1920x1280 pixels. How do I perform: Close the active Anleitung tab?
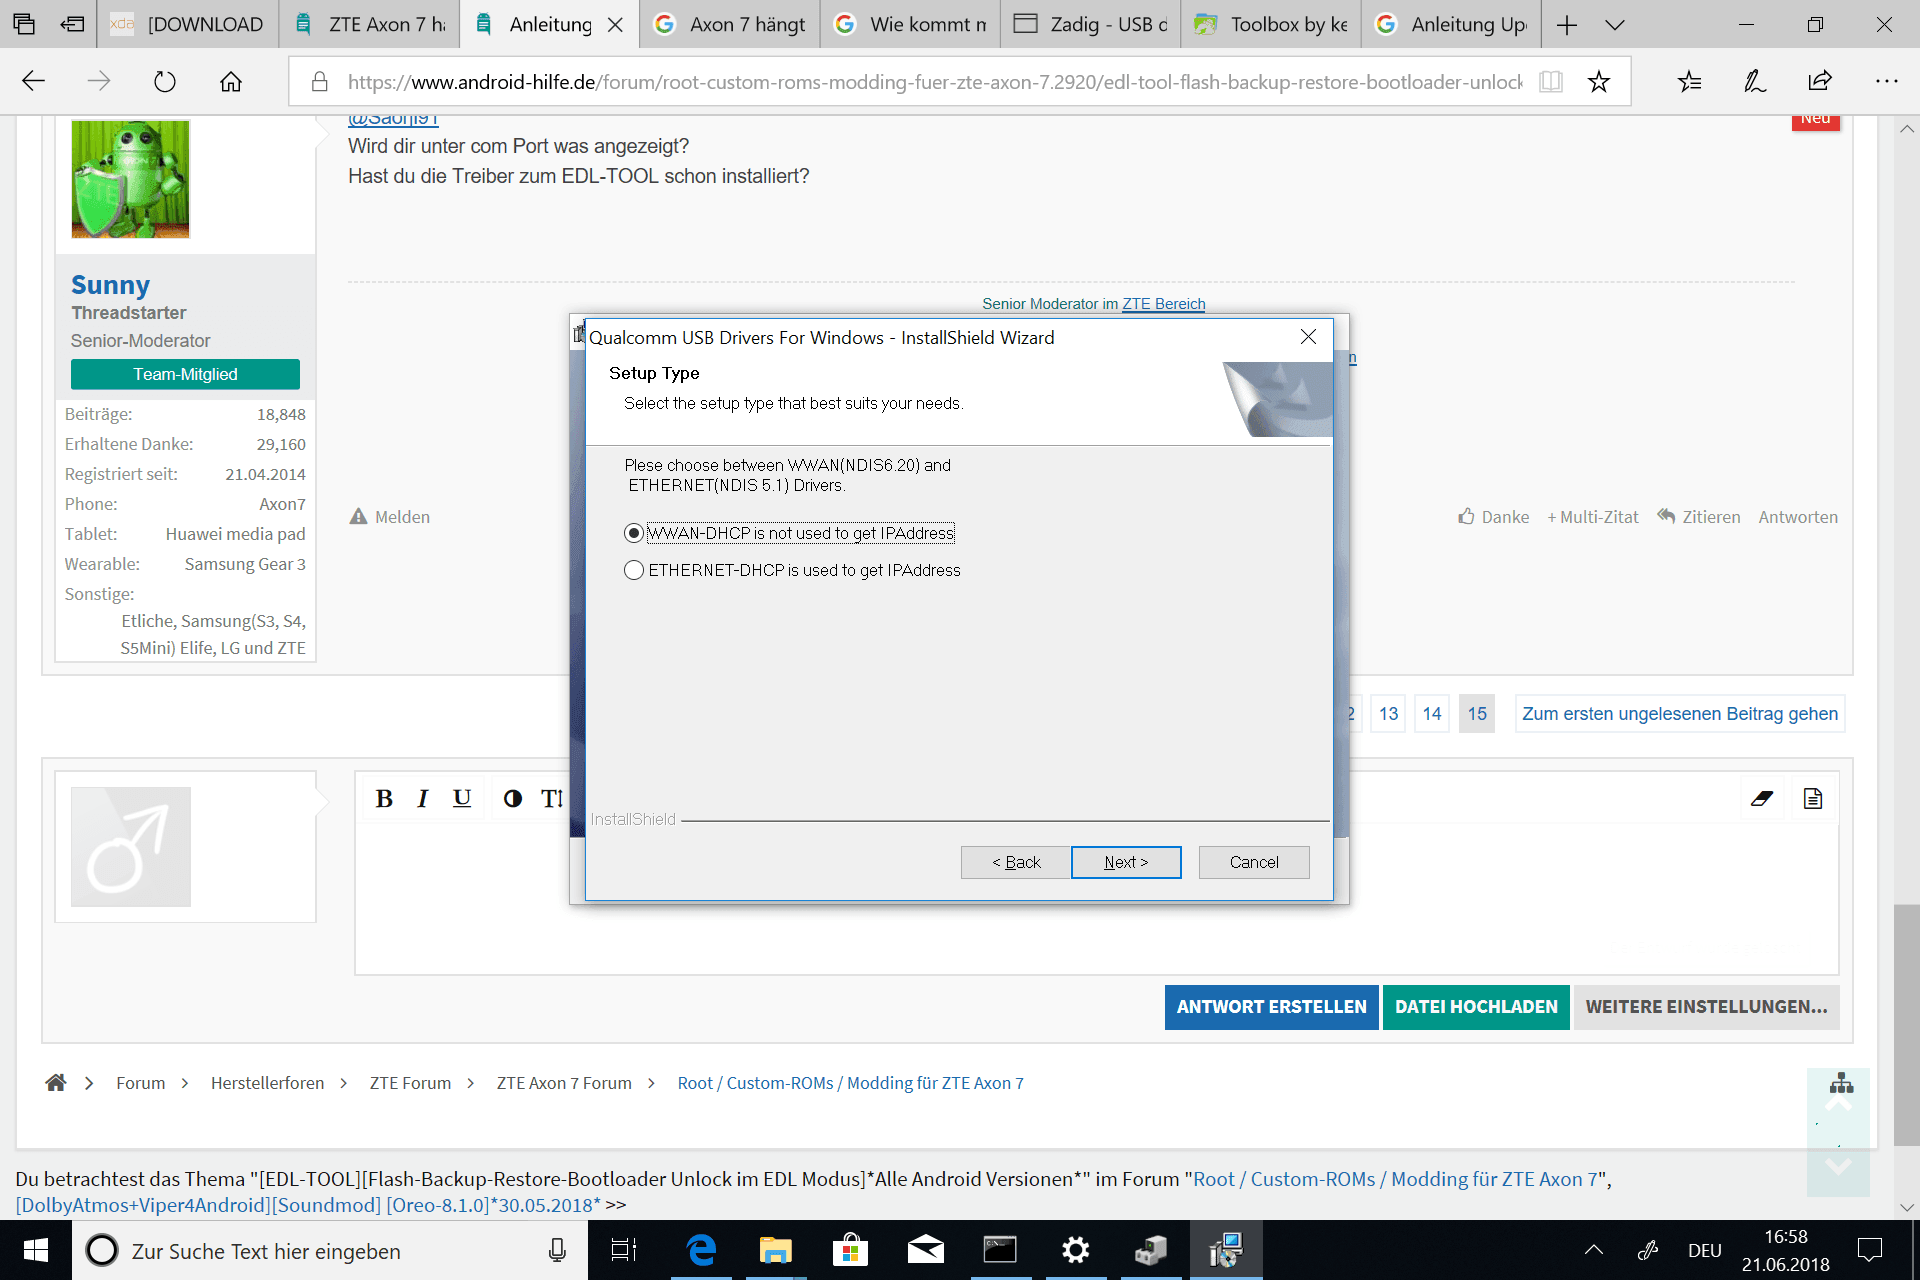coord(616,25)
